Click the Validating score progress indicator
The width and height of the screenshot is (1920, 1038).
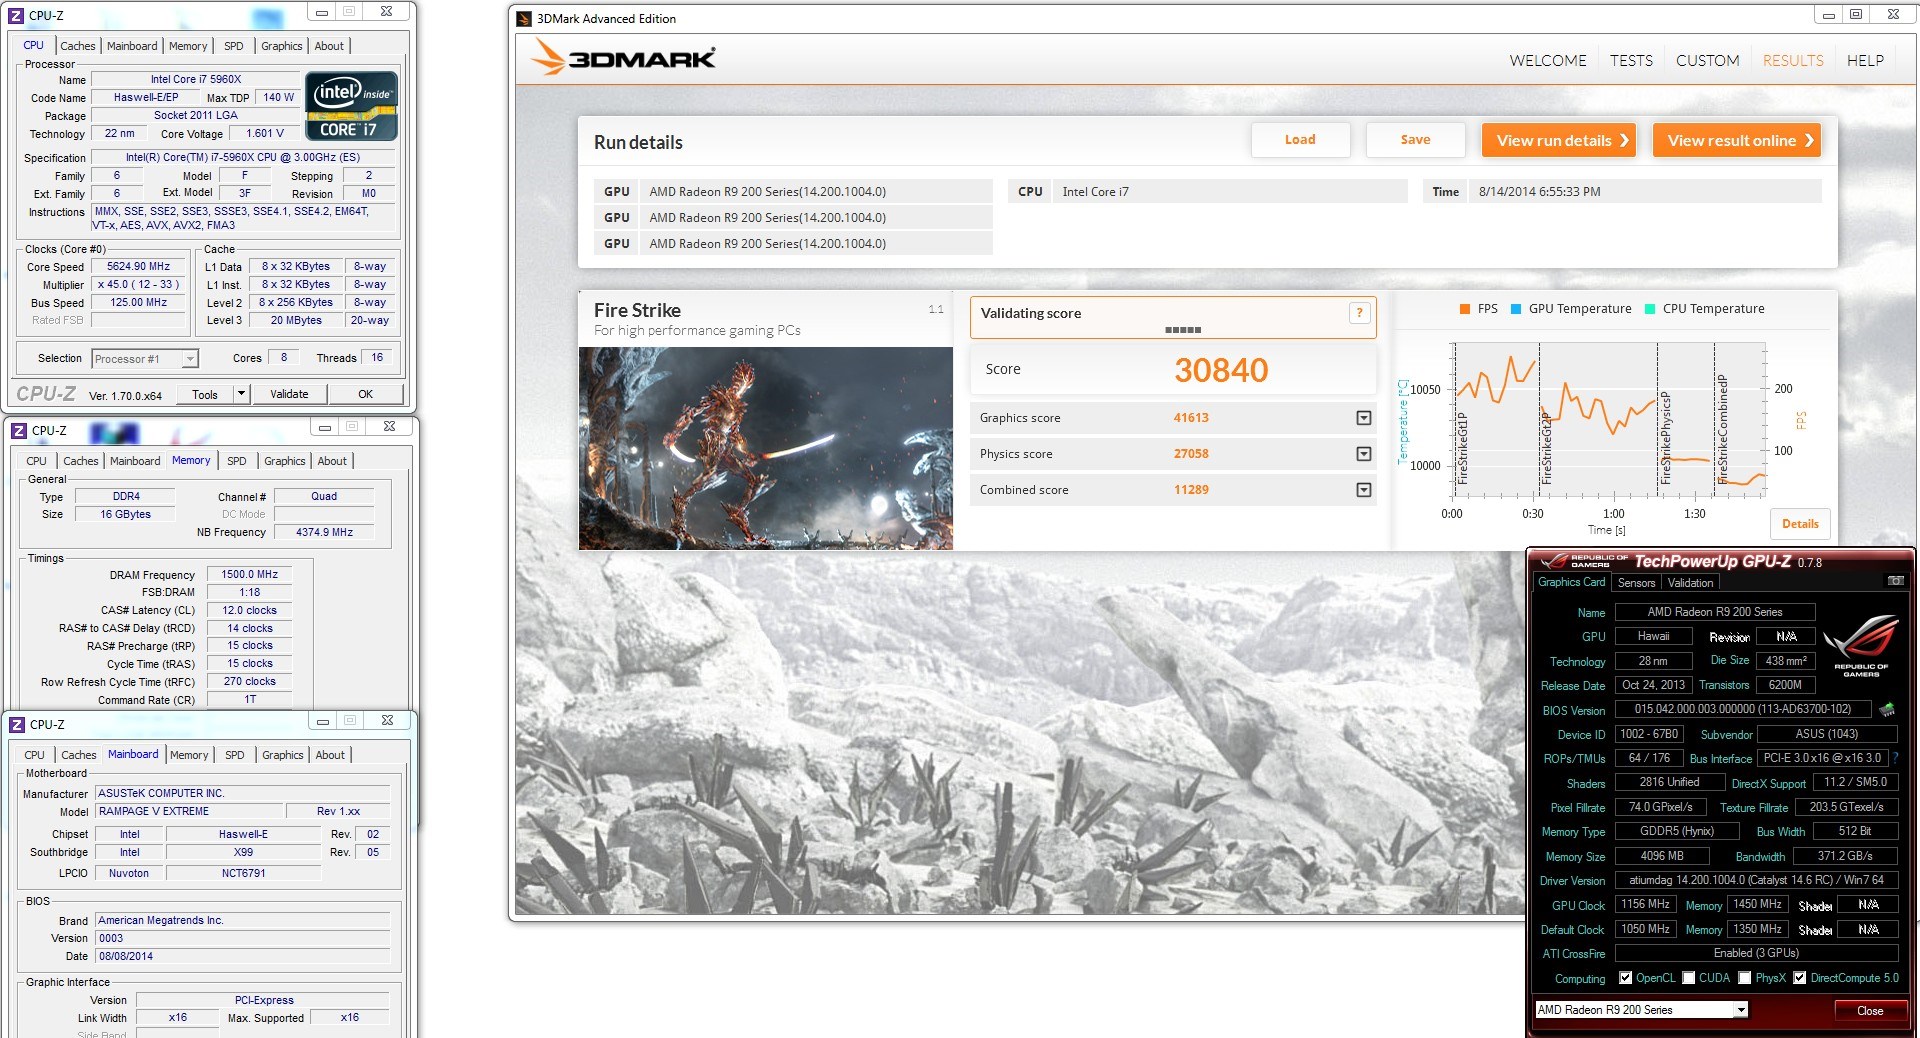pyautogui.click(x=1183, y=330)
